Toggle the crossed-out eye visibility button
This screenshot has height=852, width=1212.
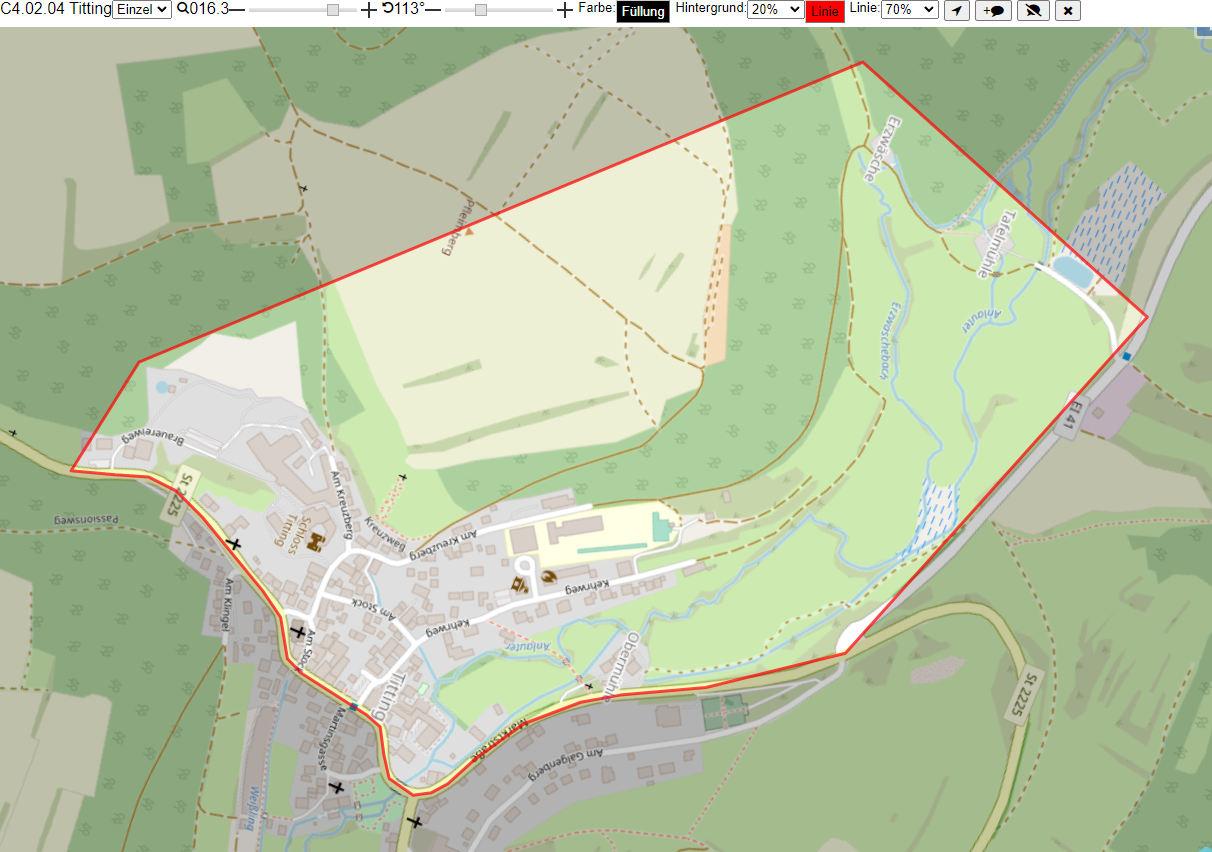[1033, 10]
